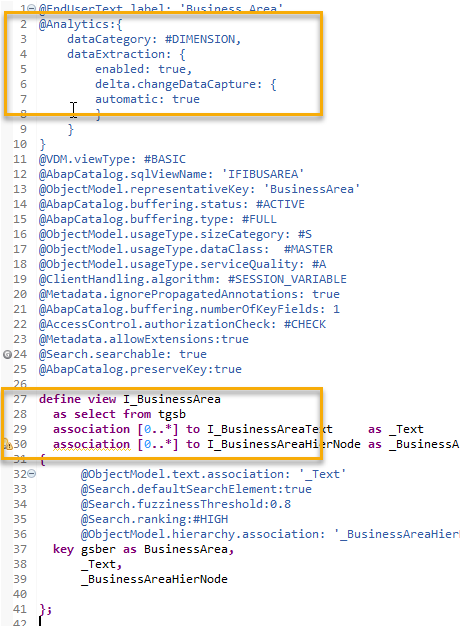Click the info marker beside line 24
Viewport: 460px width, 626px height.
7,354
